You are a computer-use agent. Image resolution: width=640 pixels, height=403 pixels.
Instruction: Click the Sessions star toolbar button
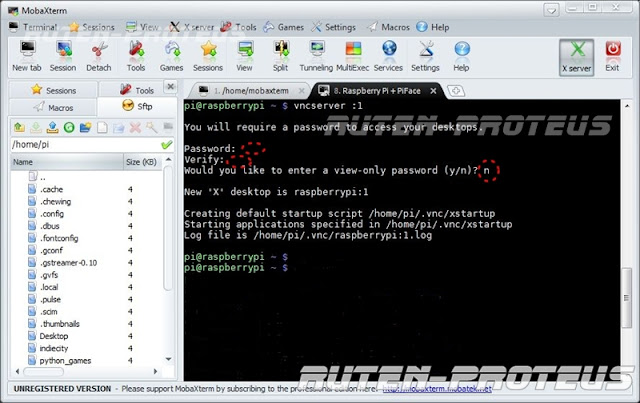click(208, 57)
